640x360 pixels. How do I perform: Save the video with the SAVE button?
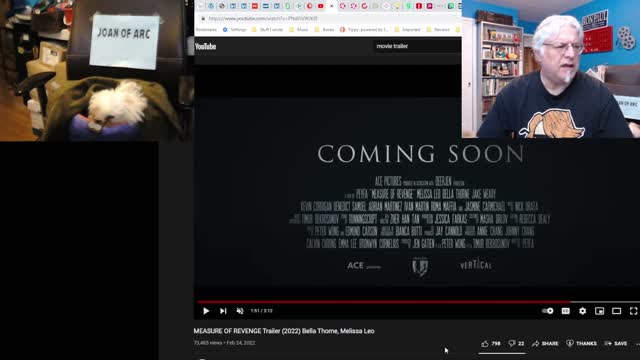coord(616,344)
